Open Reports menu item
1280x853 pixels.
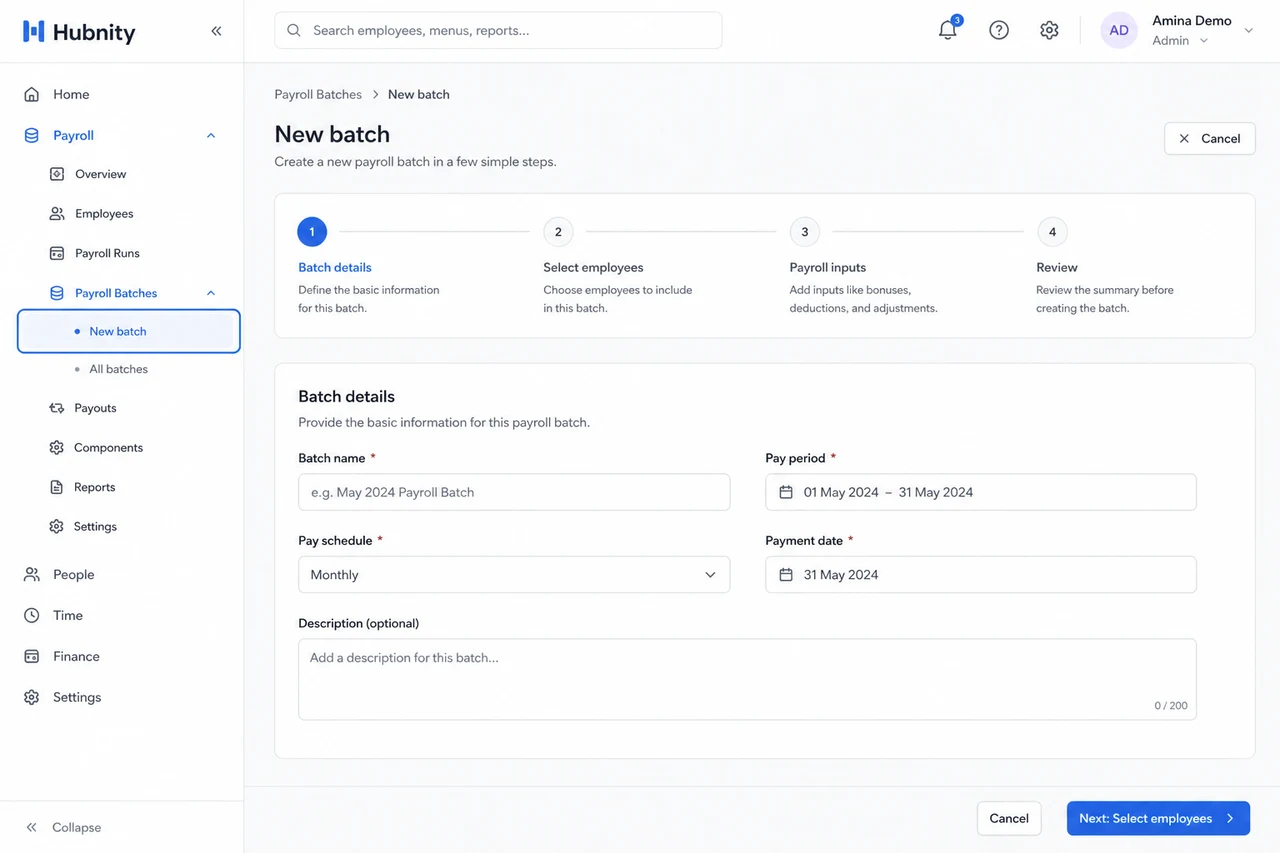(x=95, y=487)
